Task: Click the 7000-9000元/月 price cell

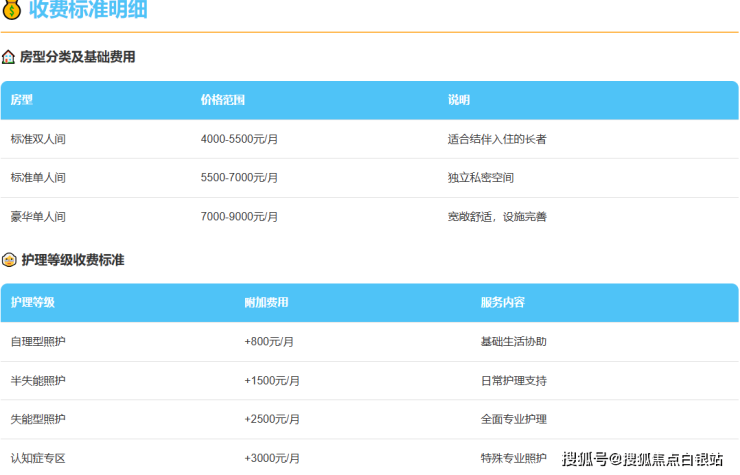Action: [x=239, y=217]
